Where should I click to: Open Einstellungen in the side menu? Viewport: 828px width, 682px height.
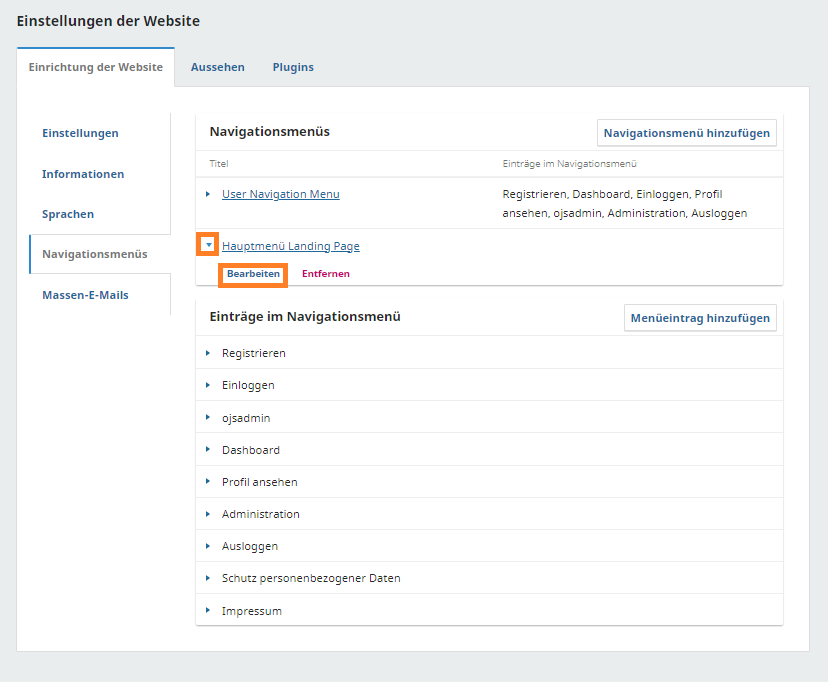point(80,133)
